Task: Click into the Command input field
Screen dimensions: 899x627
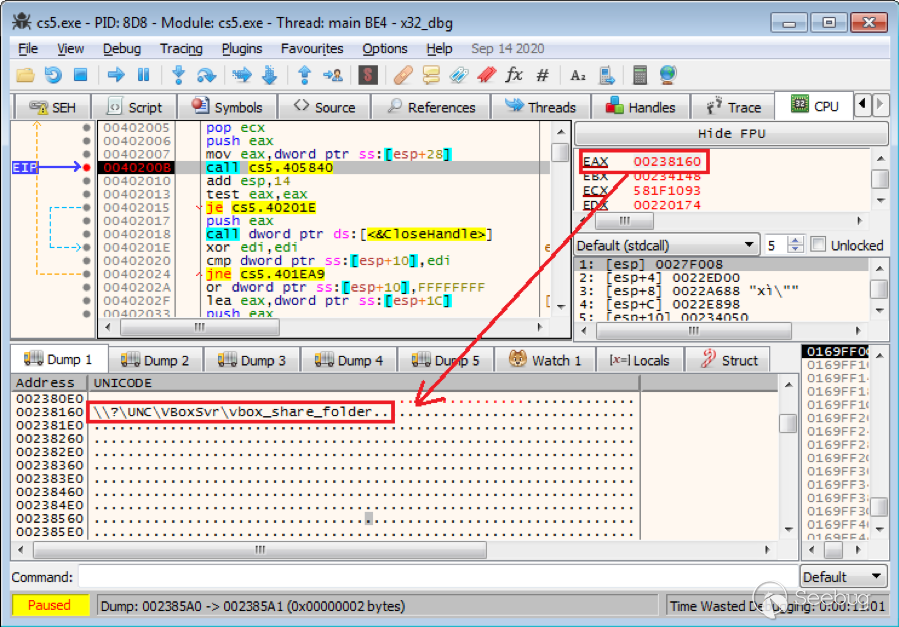Action: (x=436, y=577)
